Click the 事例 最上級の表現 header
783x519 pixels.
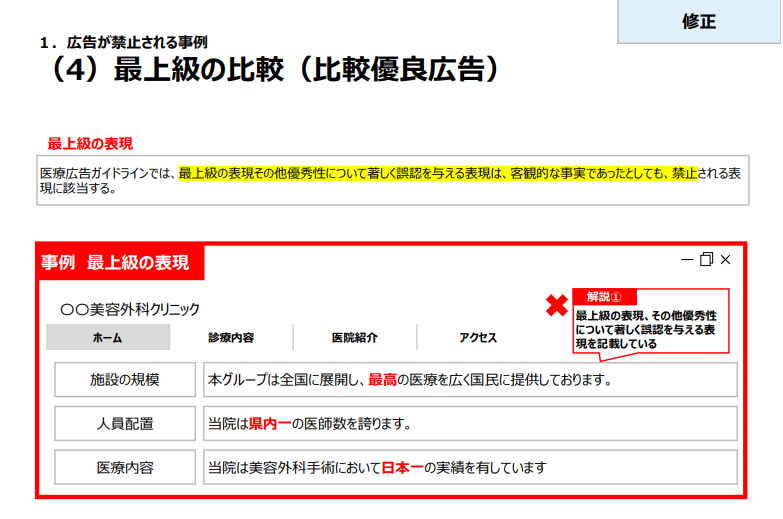coord(120,262)
